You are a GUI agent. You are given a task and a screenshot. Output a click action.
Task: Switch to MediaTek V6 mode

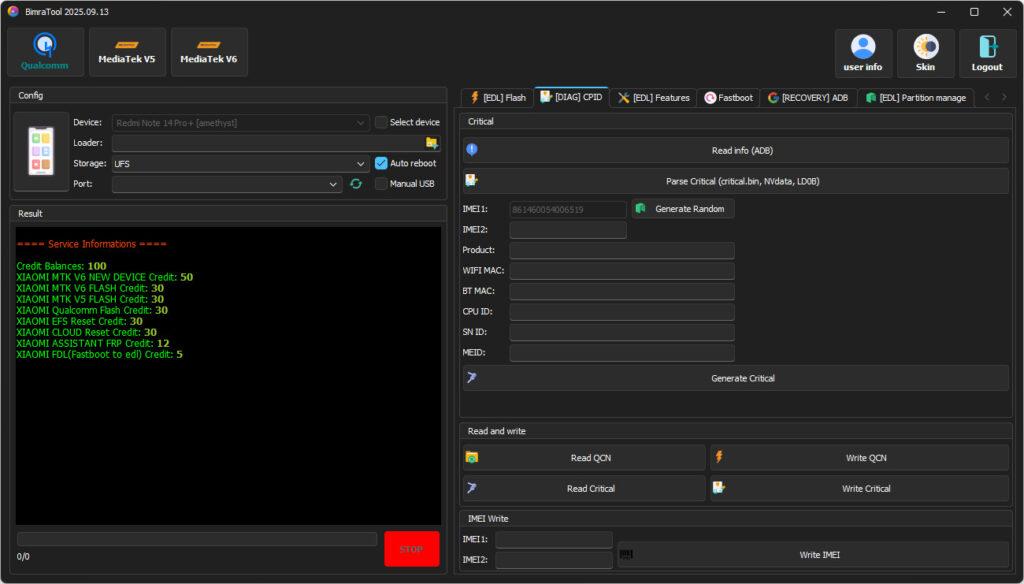click(209, 52)
